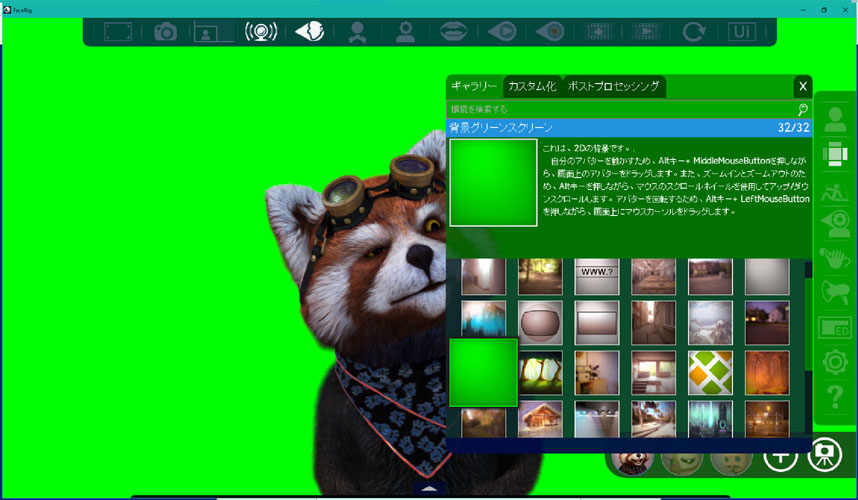Click the gallery search text field
Viewport: 858px width, 500px height.
621,109
